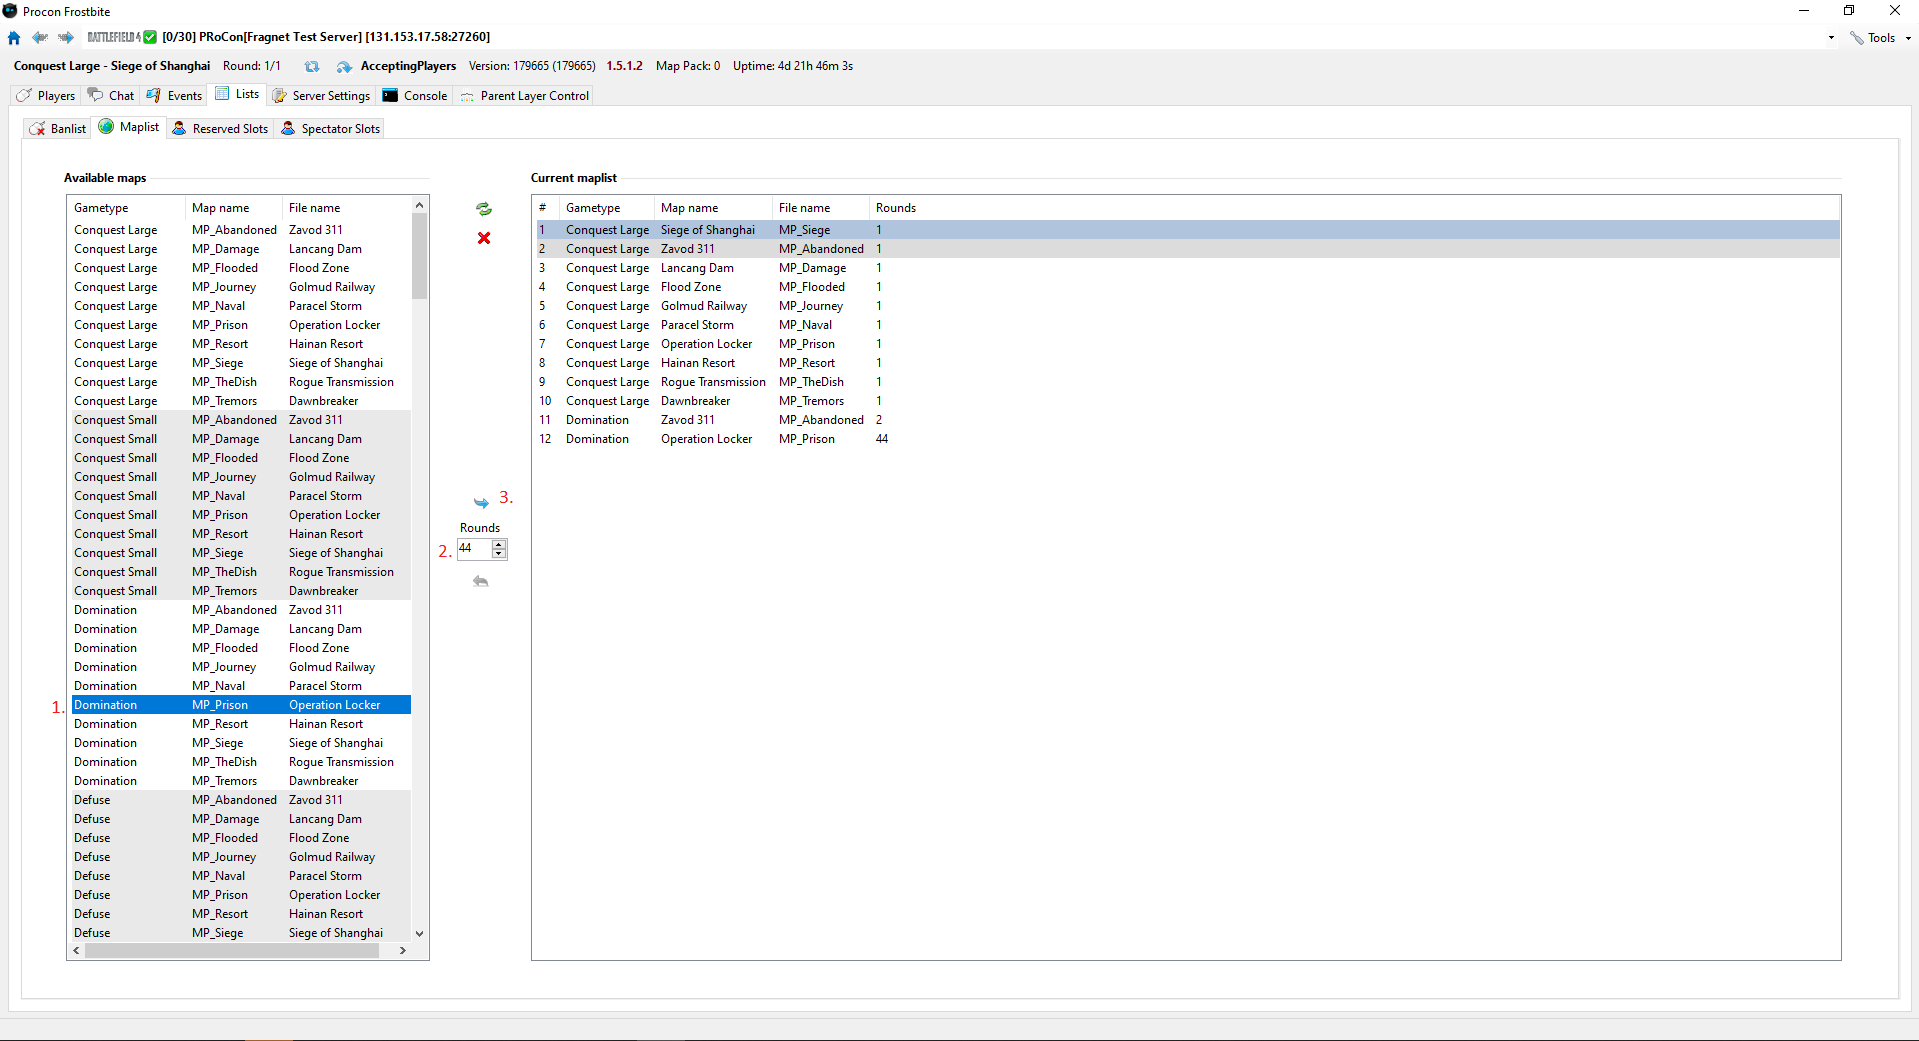Open the Console tab
Image resolution: width=1919 pixels, height=1041 pixels.
(x=415, y=96)
